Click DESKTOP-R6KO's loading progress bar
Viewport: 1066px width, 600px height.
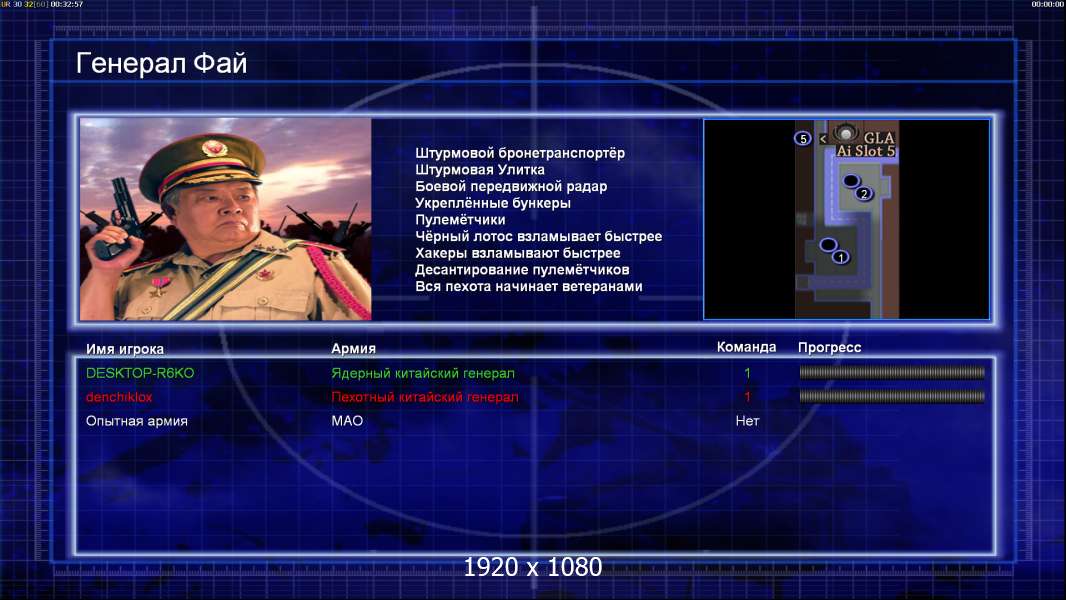[892, 372]
